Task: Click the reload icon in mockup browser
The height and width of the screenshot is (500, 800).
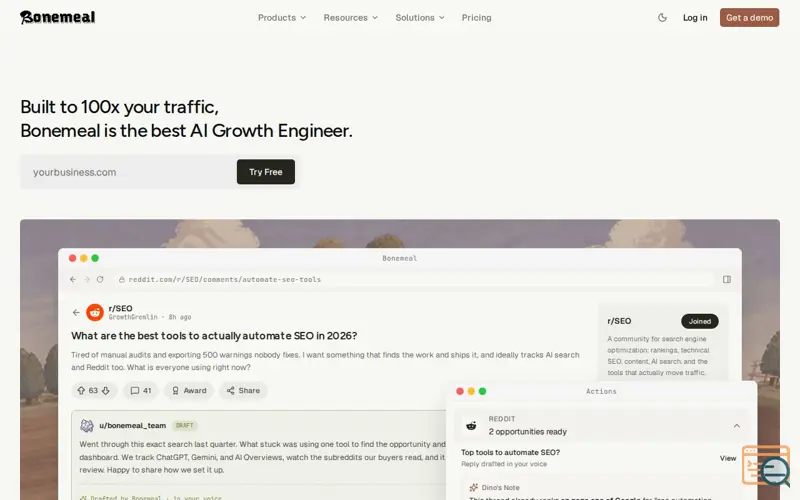Action: point(100,280)
